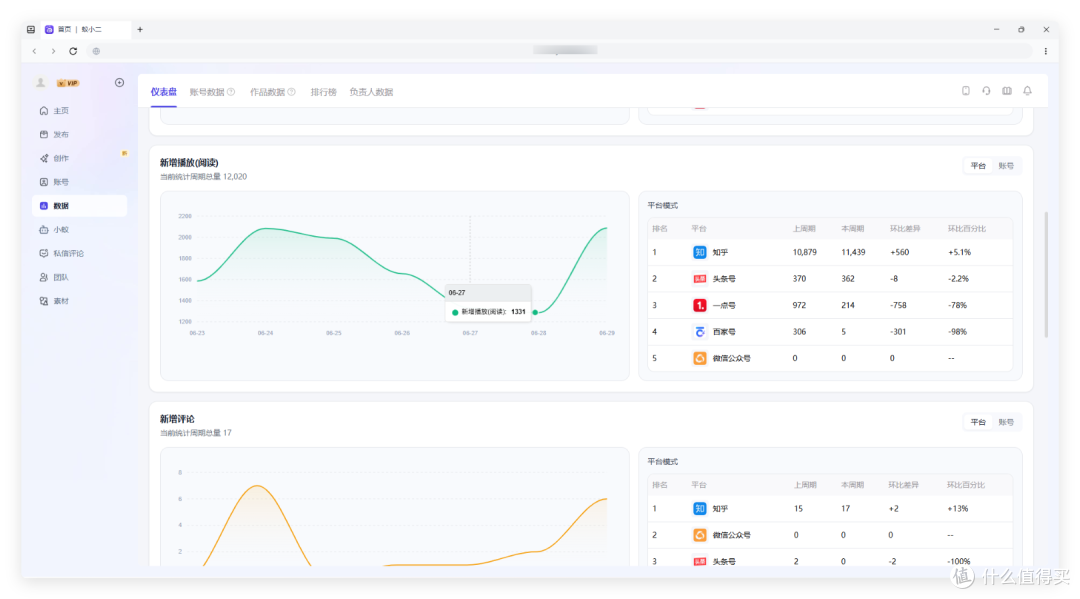Reload the page with refresh icon
The image size is (1080, 599).
click(x=73, y=51)
